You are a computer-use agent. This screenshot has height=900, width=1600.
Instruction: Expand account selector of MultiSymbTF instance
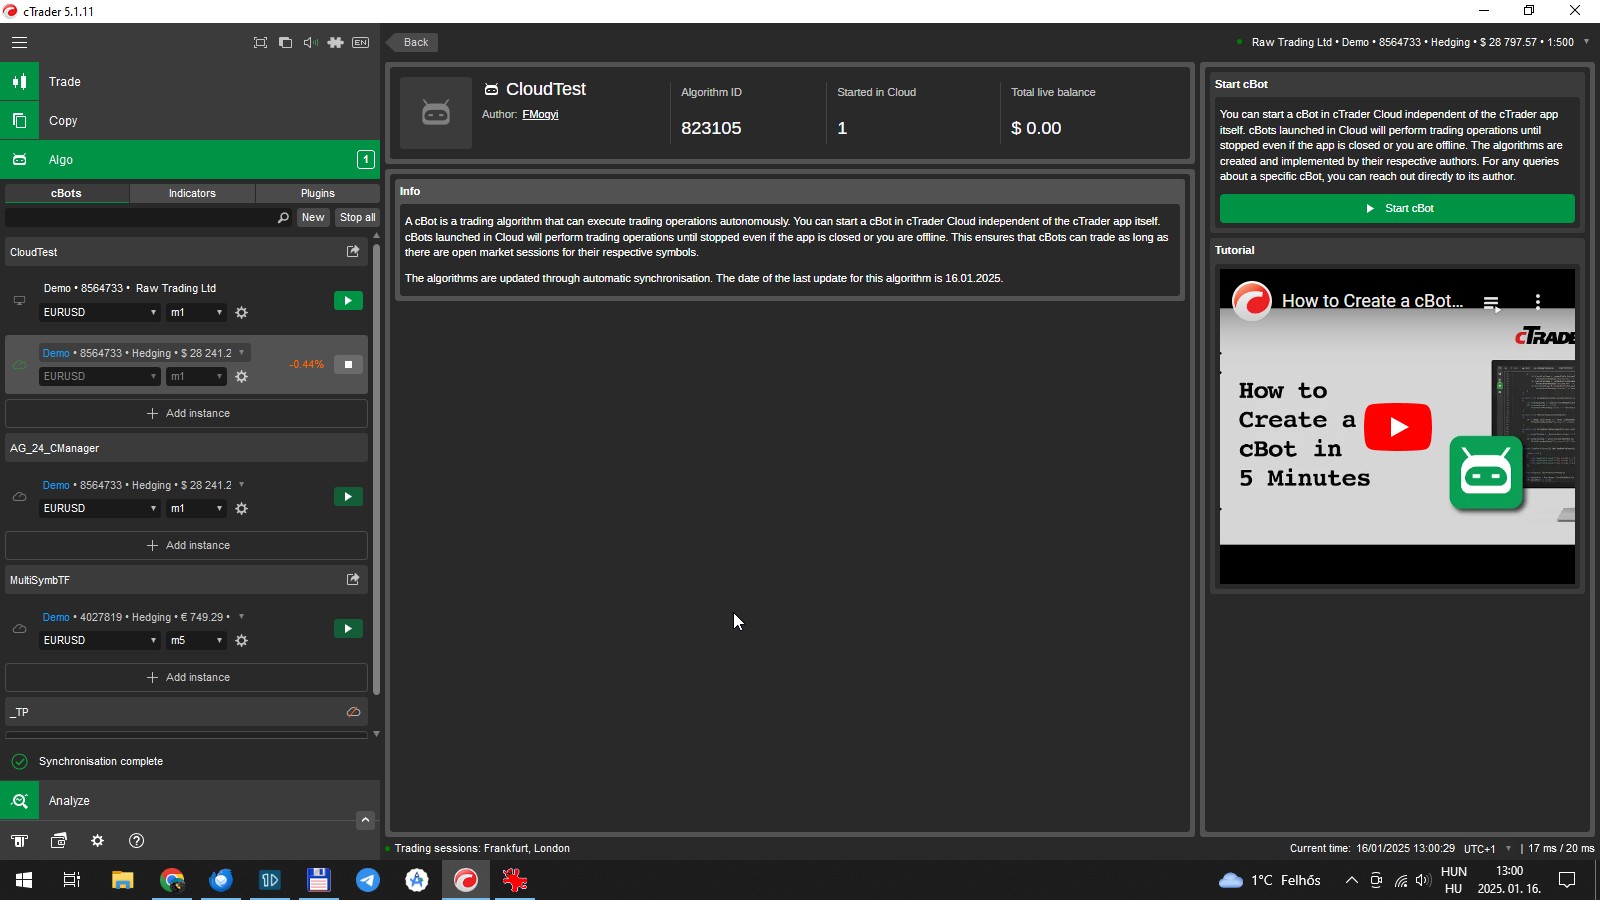pos(144,617)
